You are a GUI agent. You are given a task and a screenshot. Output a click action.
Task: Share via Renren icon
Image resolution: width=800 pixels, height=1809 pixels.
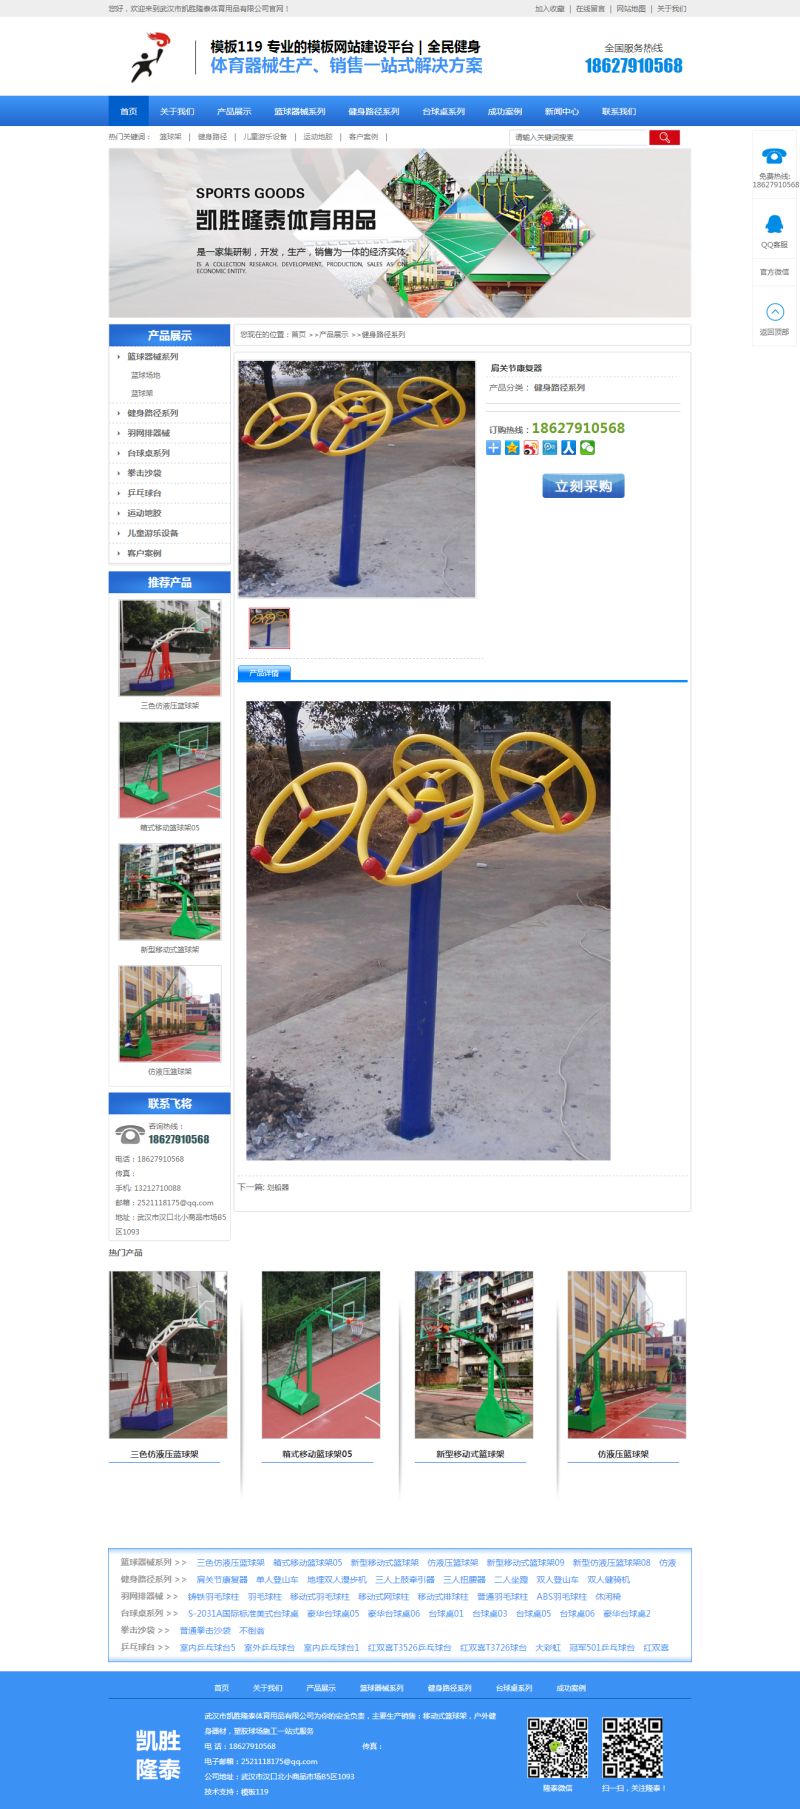(x=568, y=447)
